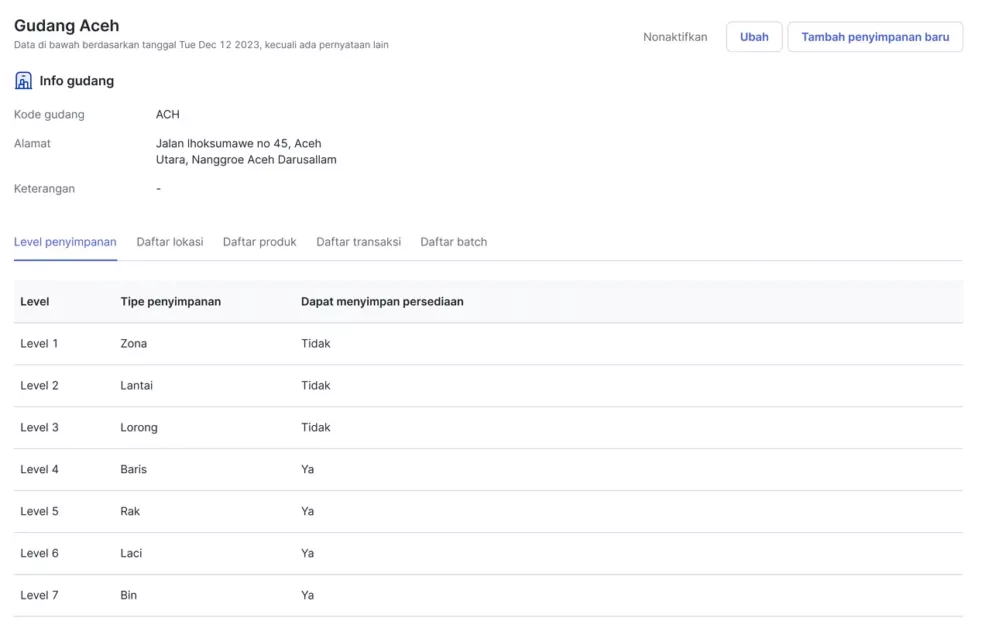Click the Laci storage type cell

[x=131, y=553]
